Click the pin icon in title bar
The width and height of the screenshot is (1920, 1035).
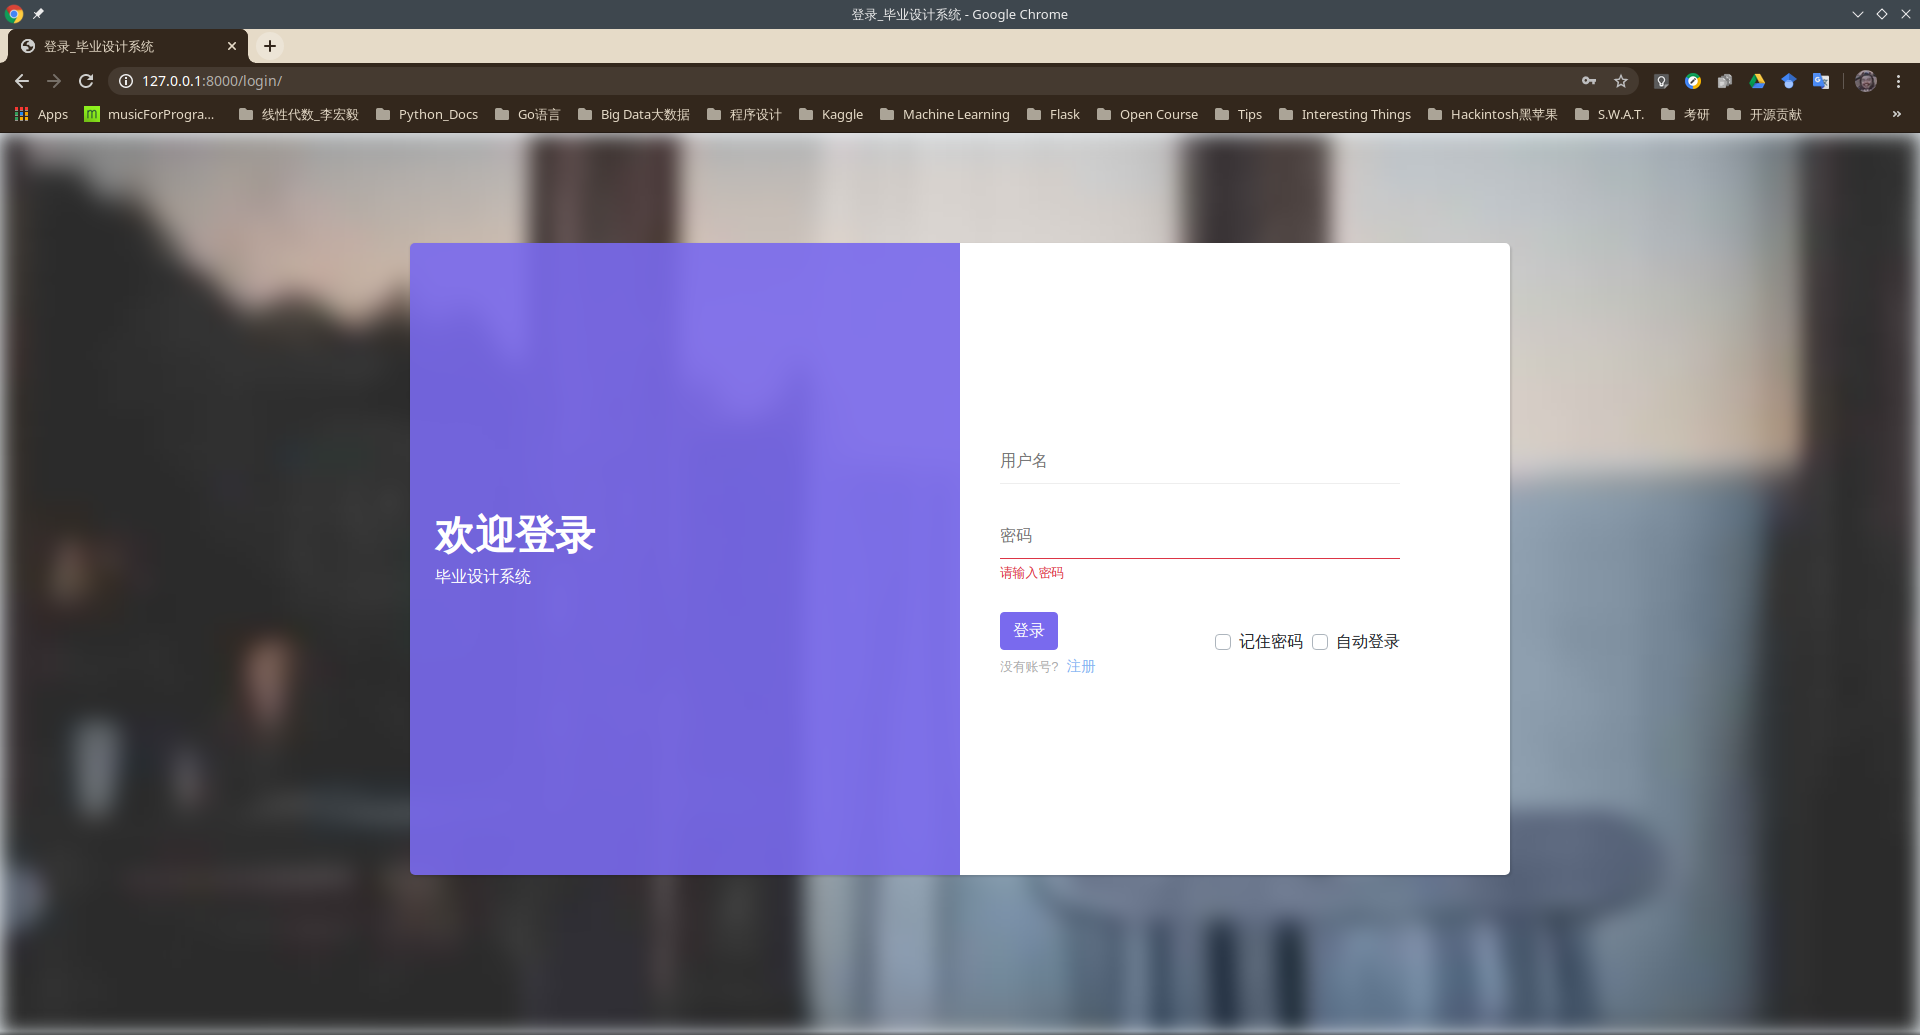(38, 14)
